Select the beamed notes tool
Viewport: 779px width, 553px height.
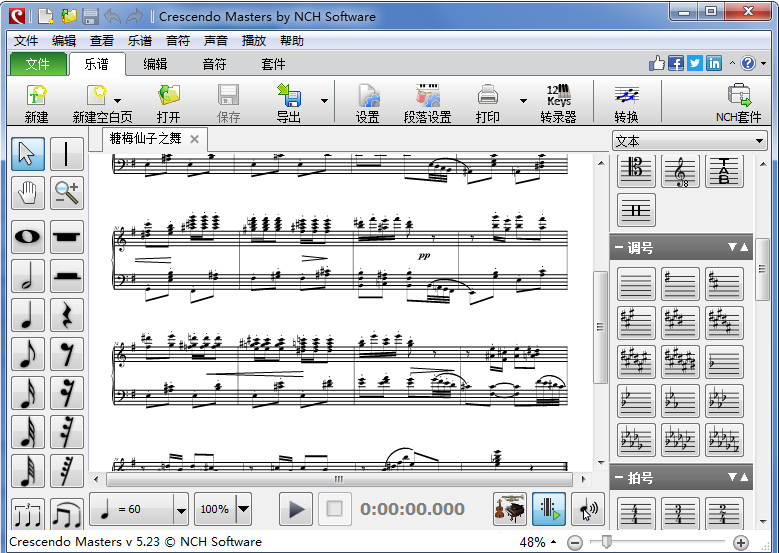(x=67, y=513)
